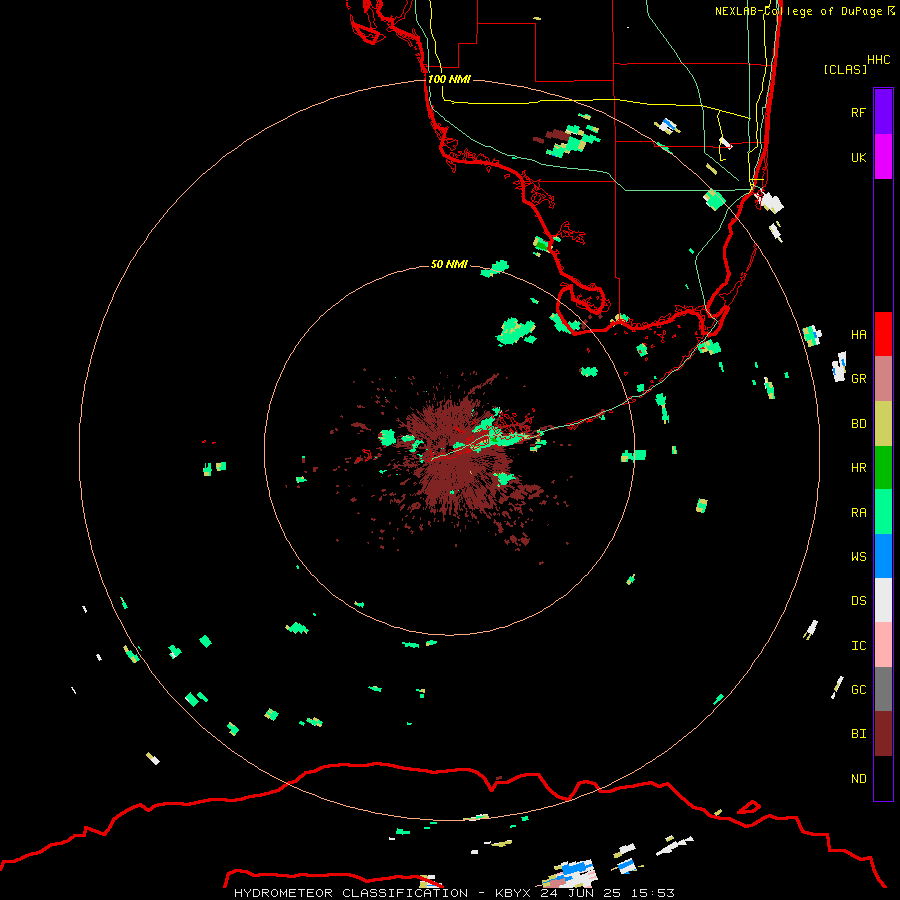900x900 pixels.
Task: Click the blue WS legend color swatch
Action: [883, 556]
